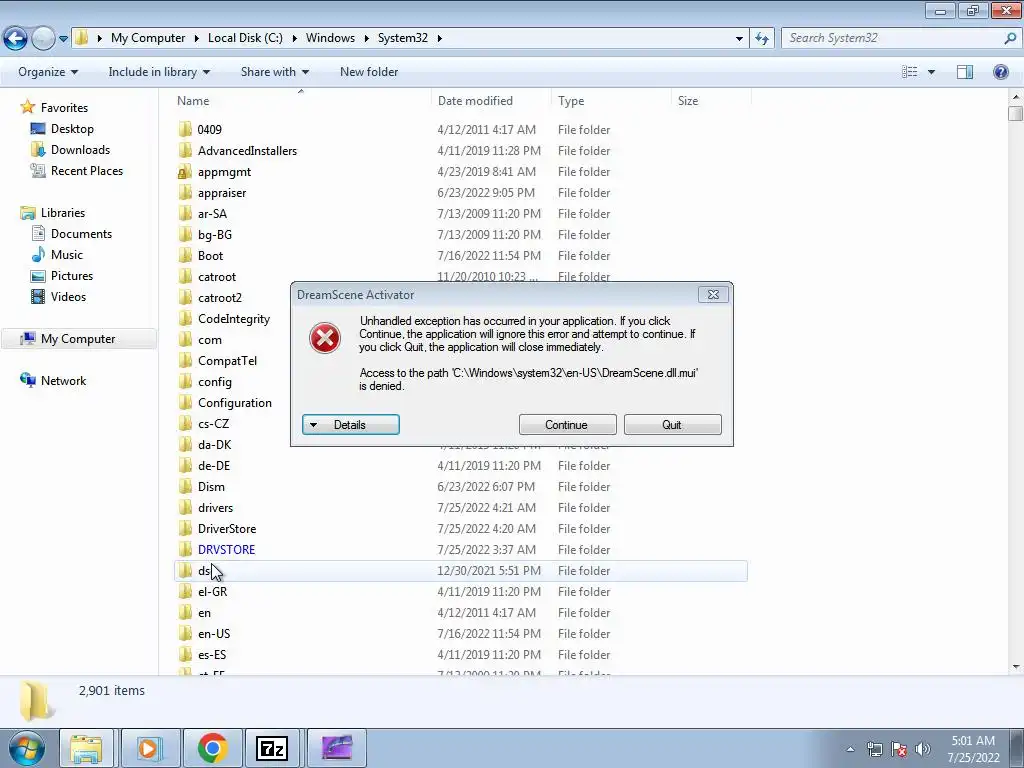This screenshot has width=1024, height=768.
Task: Click the el-GR folder icon
Action: coord(185,592)
